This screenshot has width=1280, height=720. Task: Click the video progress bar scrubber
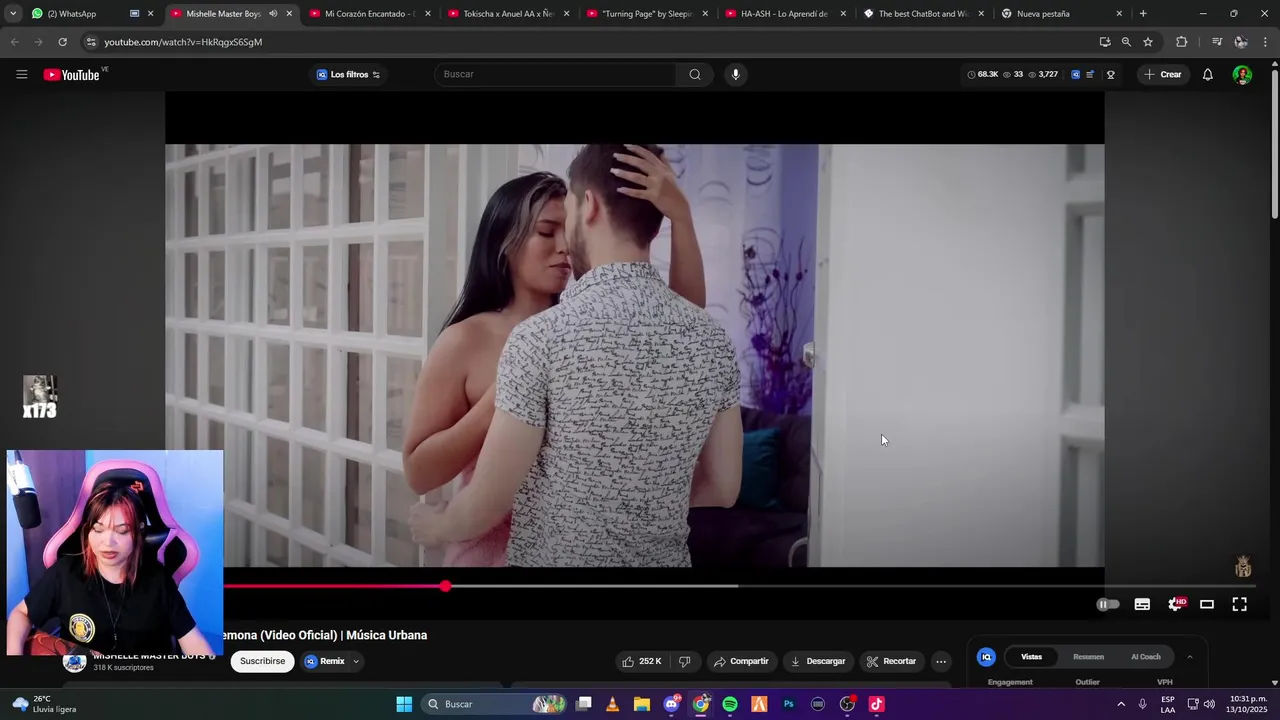(x=445, y=586)
